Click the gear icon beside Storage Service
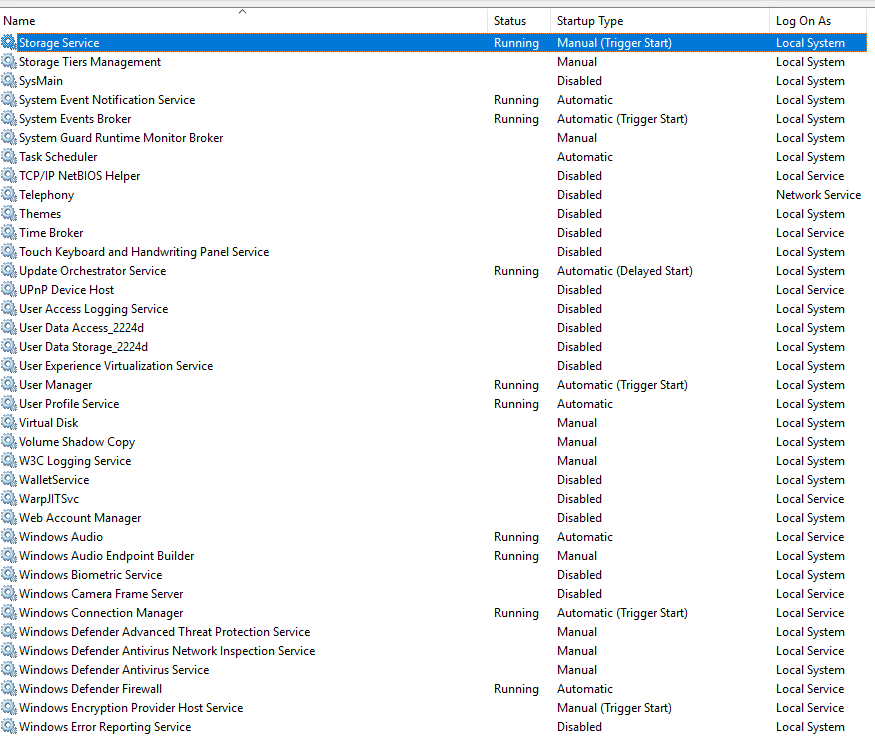The image size is (875, 736). tap(9, 42)
